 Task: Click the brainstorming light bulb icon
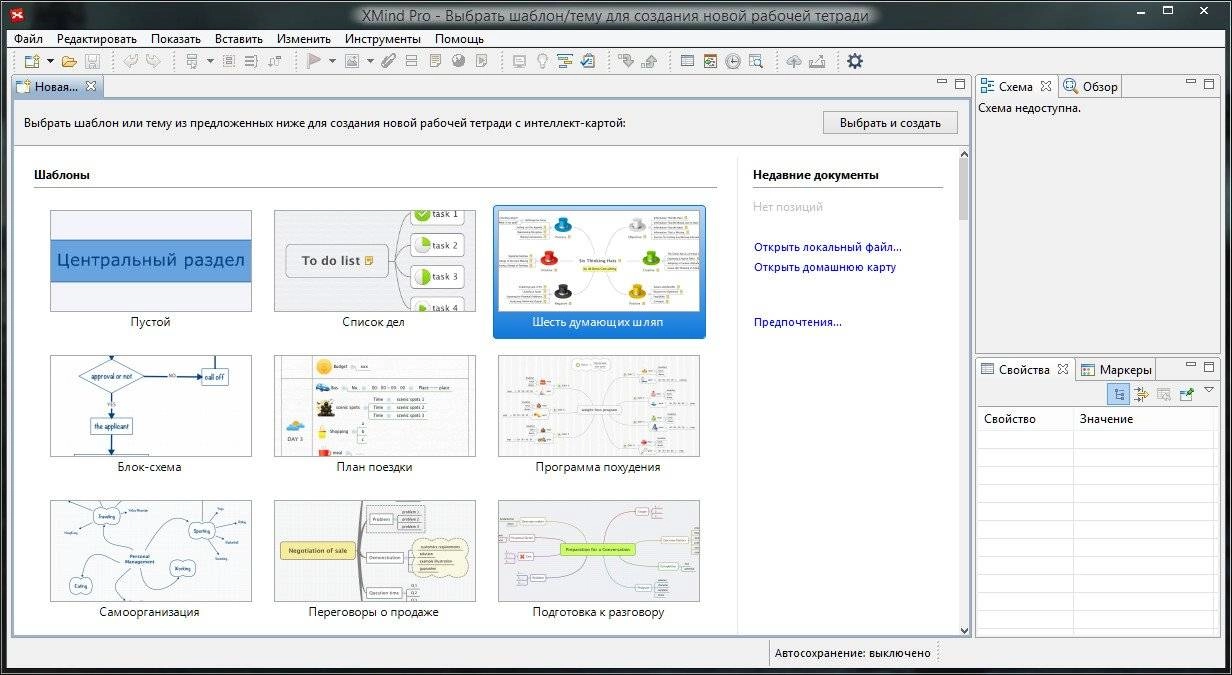(x=542, y=61)
